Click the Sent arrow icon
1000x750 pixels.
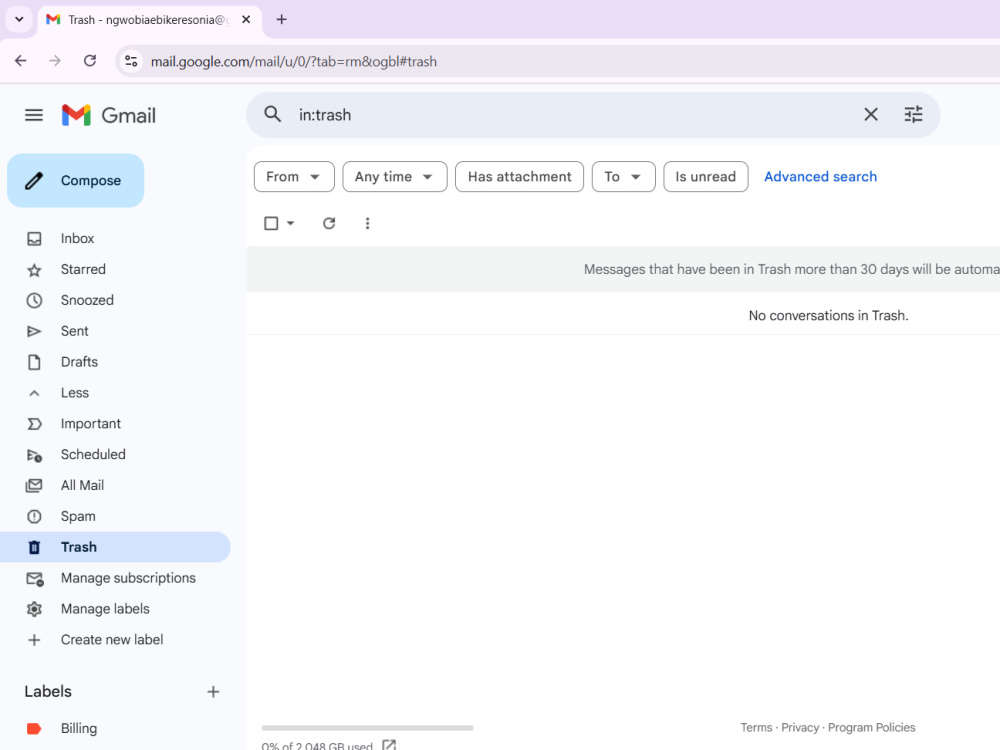tap(34, 332)
